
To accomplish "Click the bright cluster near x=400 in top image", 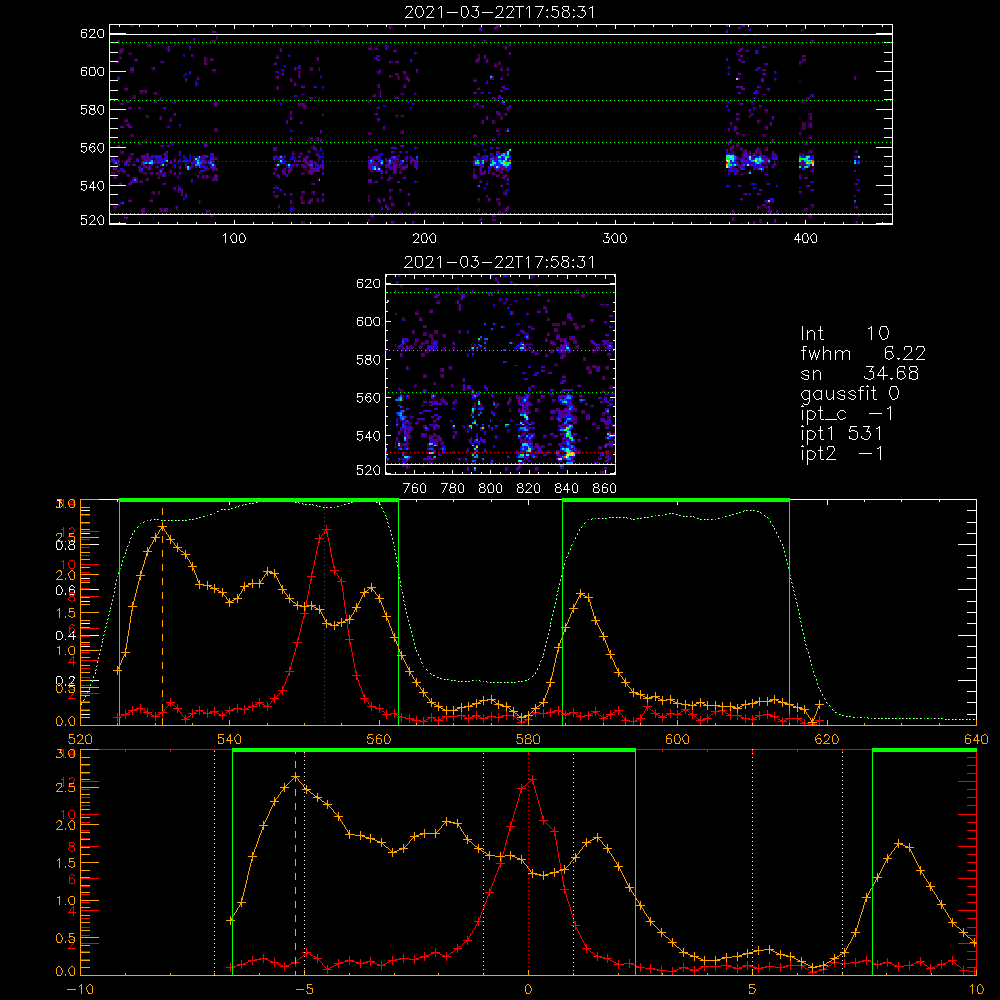I will pyautogui.click(x=806, y=161).
